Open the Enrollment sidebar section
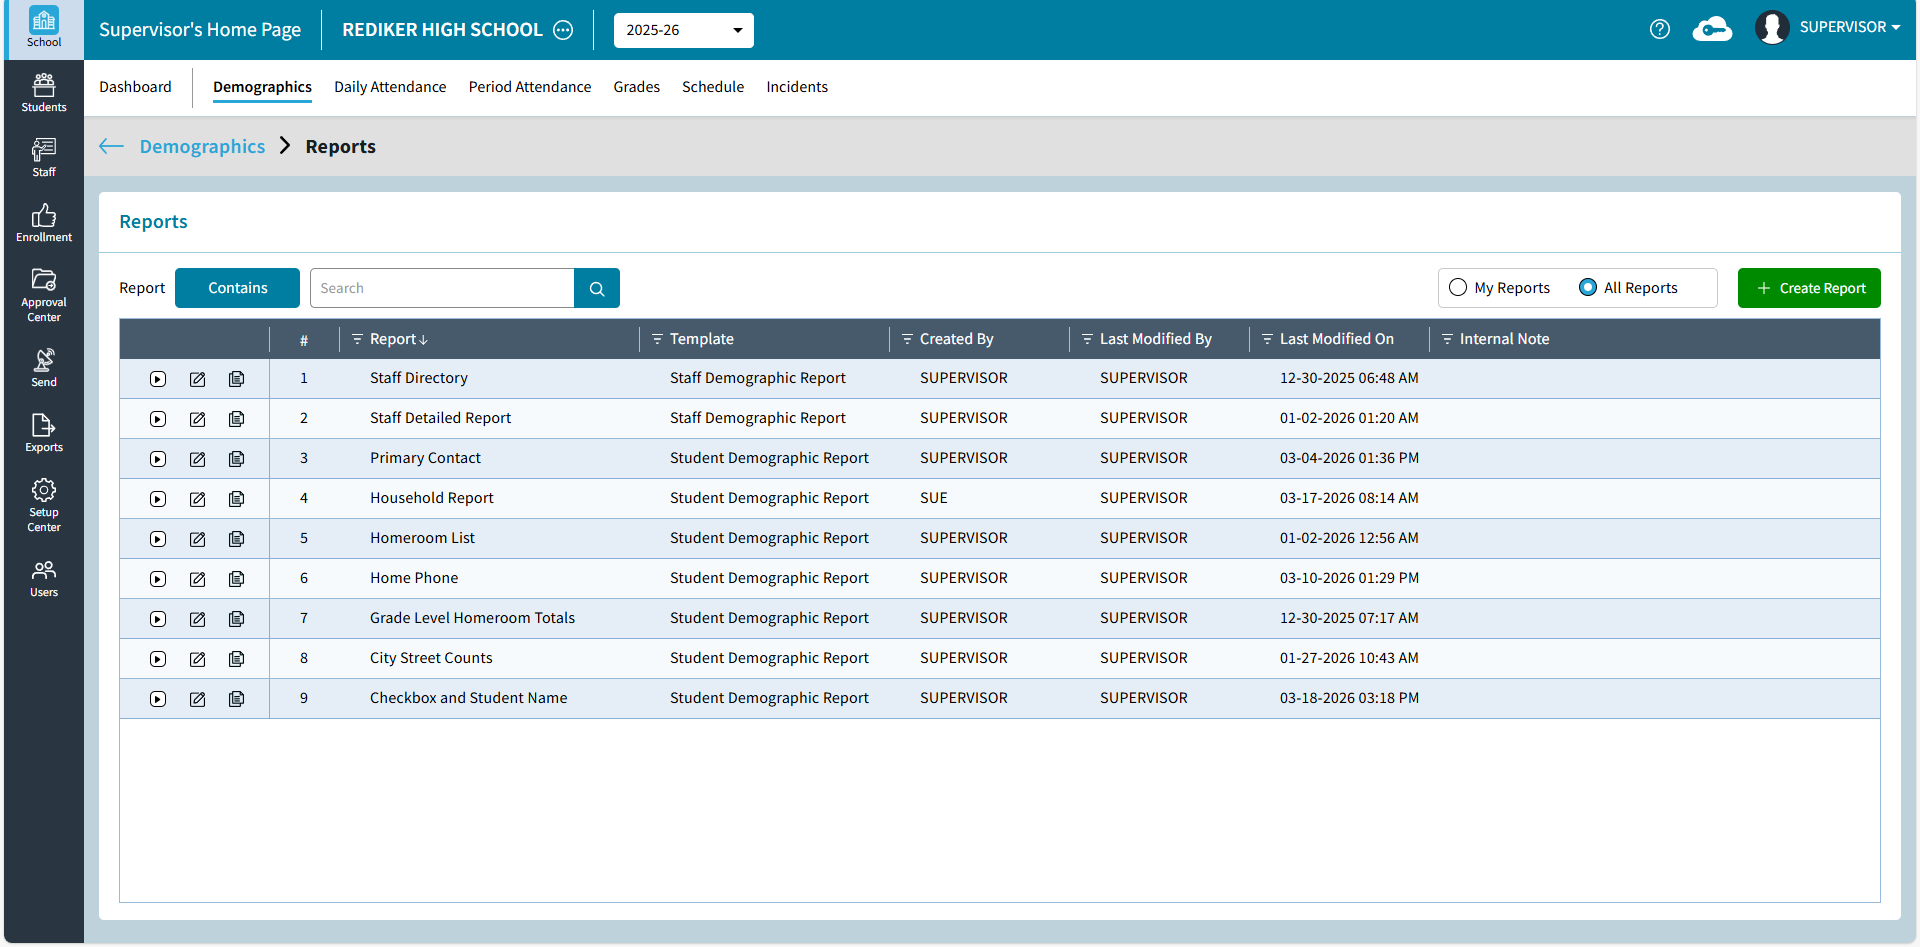The image size is (1920, 947). pyautogui.click(x=44, y=223)
